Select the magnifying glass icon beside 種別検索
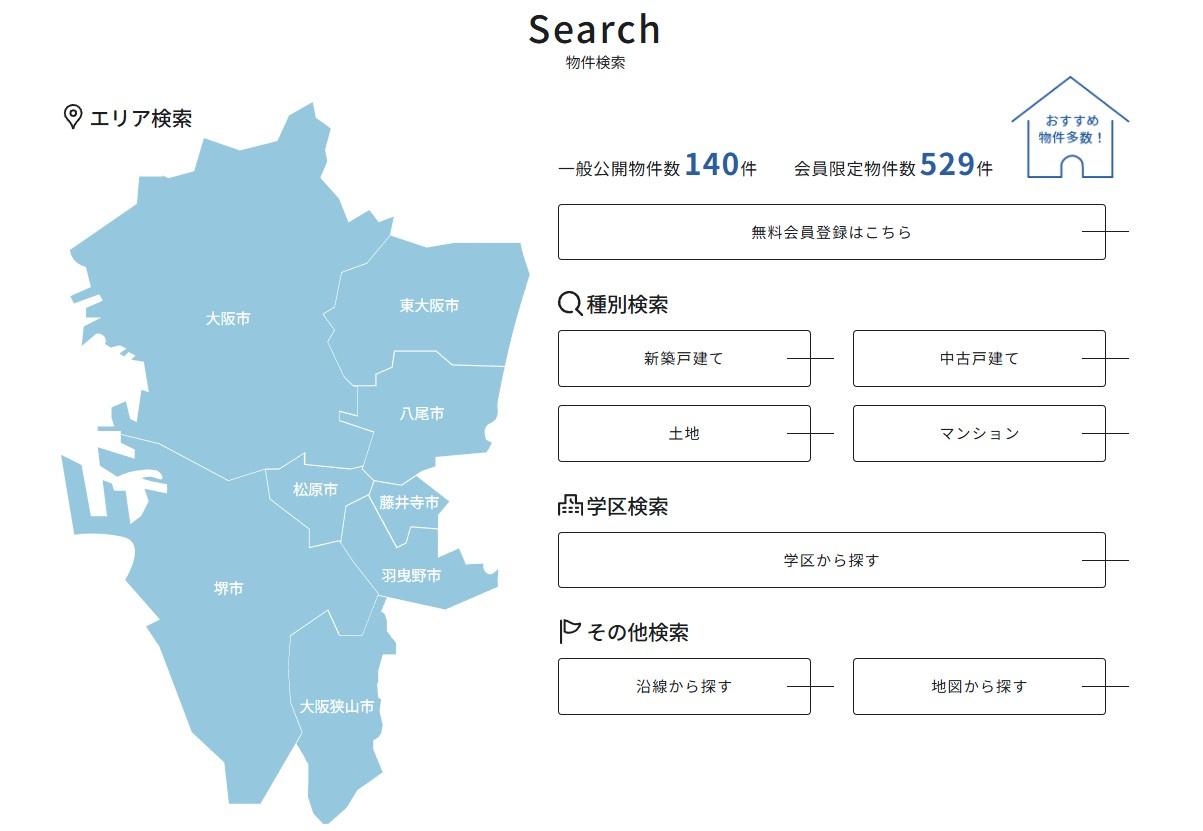The image size is (1203, 831). (568, 302)
